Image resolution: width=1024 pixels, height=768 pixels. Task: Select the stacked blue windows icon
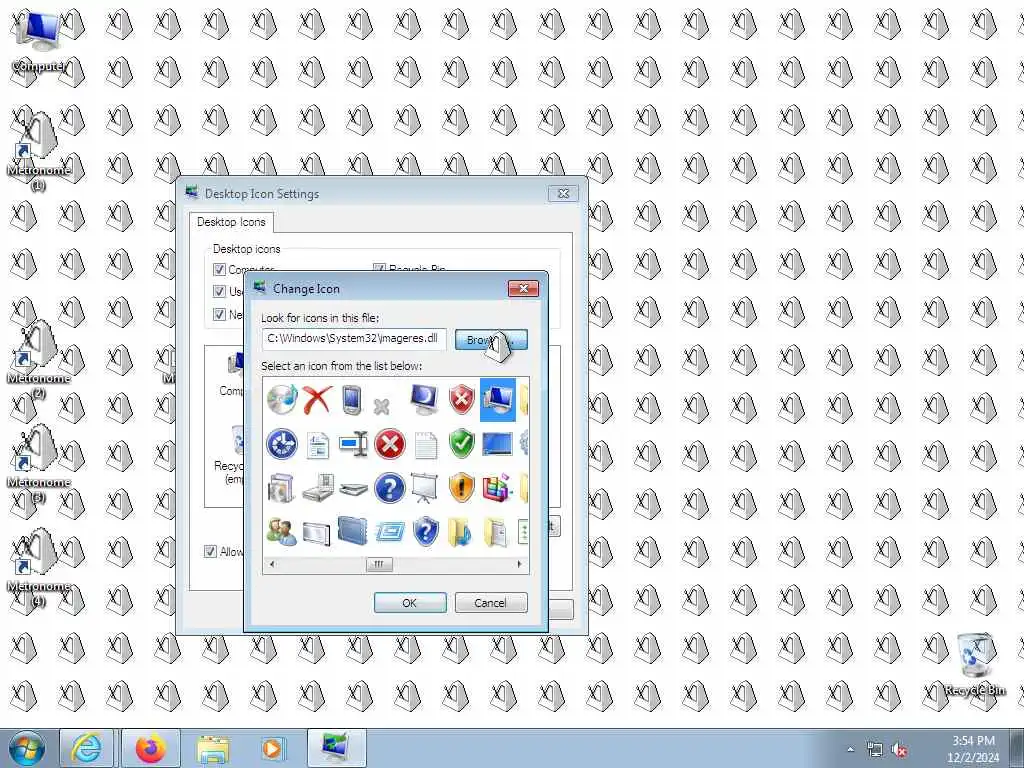tap(389, 532)
